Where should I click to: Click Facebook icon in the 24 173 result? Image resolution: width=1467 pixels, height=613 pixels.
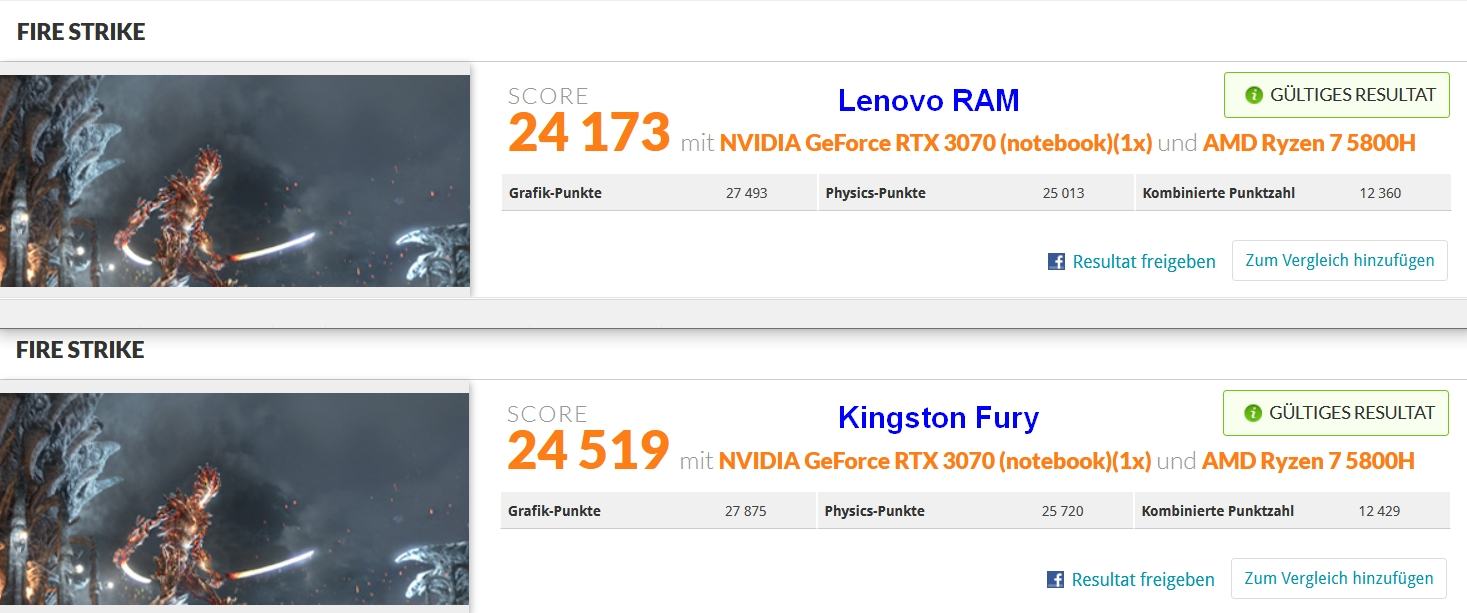pyautogui.click(x=1056, y=262)
